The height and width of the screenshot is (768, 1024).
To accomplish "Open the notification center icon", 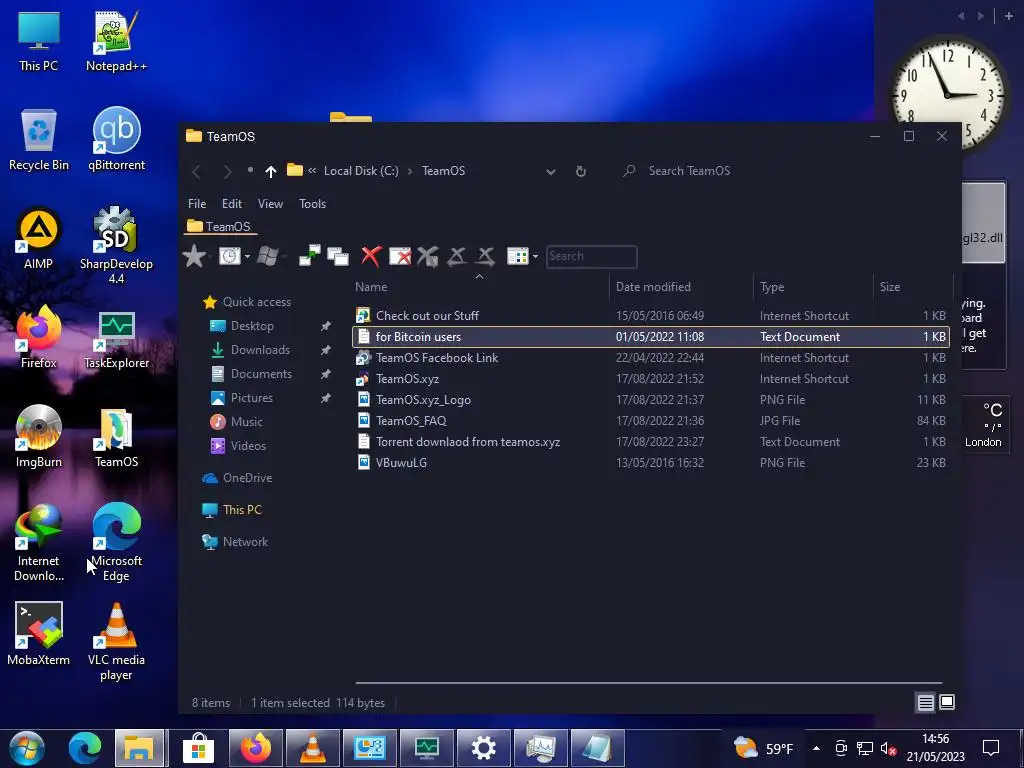I will coord(991,748).
